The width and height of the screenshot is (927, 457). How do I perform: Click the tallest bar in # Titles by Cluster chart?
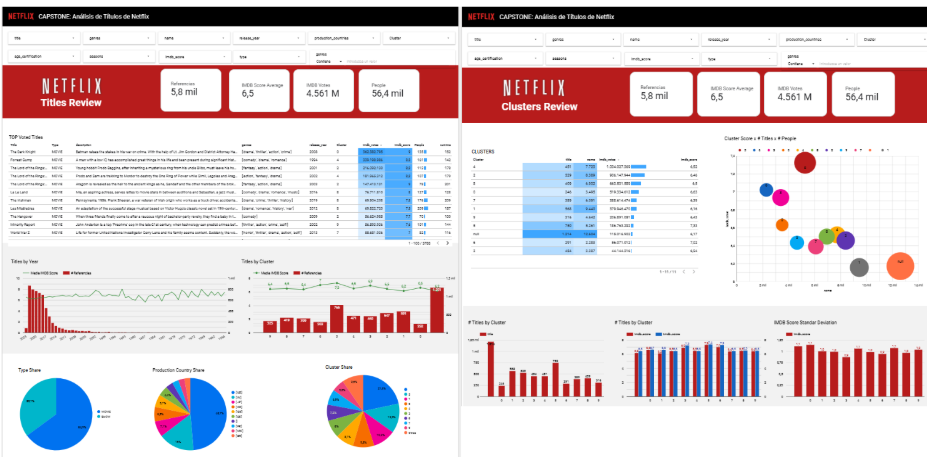click(491, 370)
